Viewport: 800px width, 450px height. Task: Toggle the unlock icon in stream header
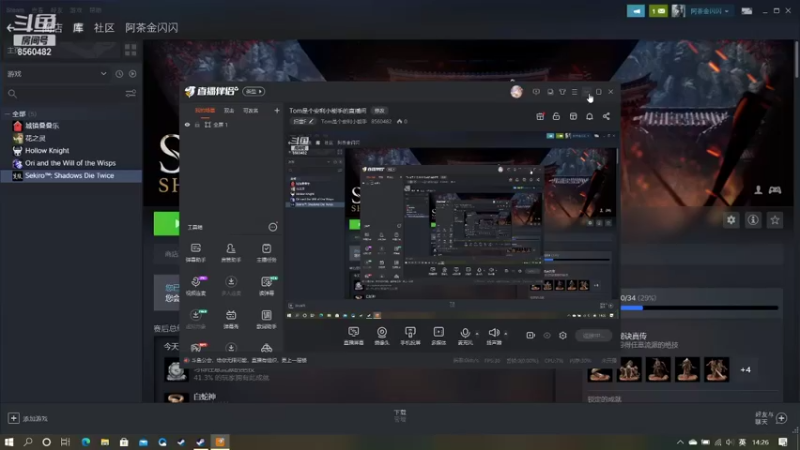tap(556, 116)
